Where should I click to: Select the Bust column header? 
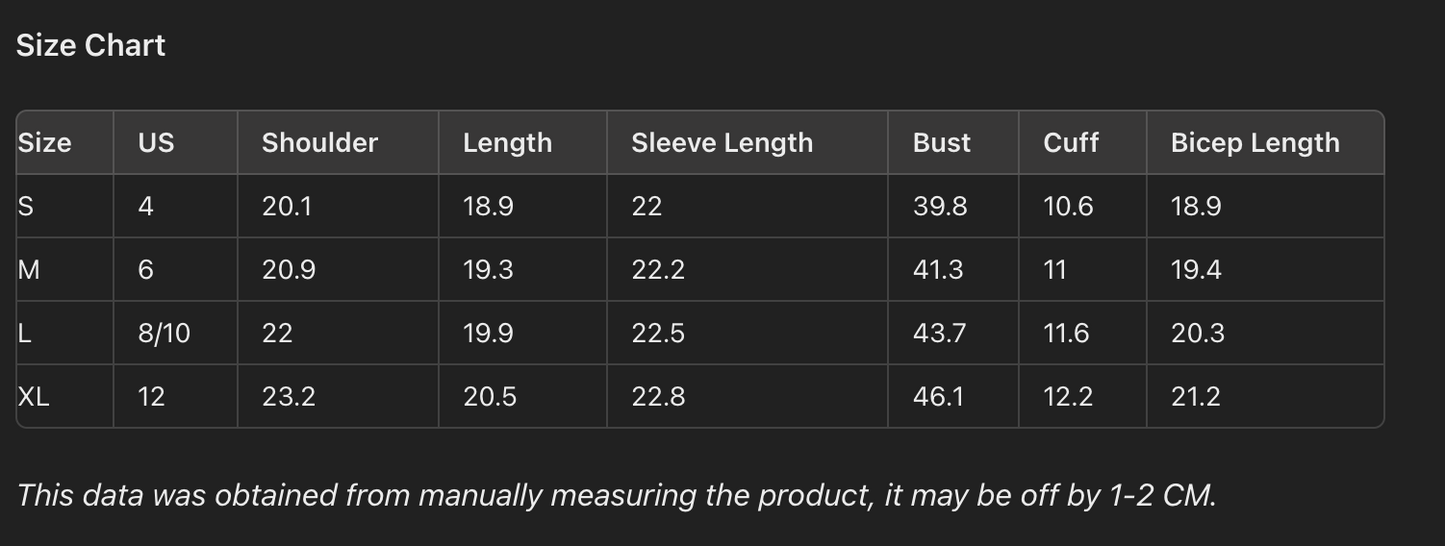click(x=941, y=143)
